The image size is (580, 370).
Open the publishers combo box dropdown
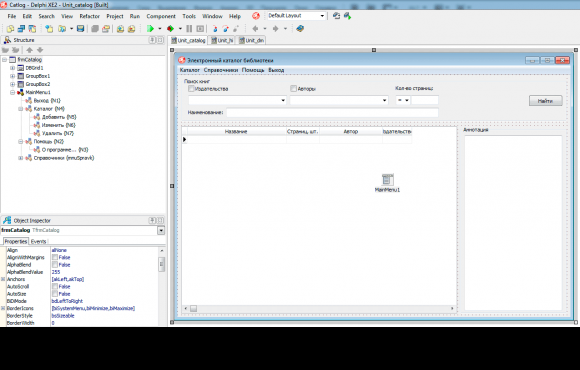coord(283,100)
